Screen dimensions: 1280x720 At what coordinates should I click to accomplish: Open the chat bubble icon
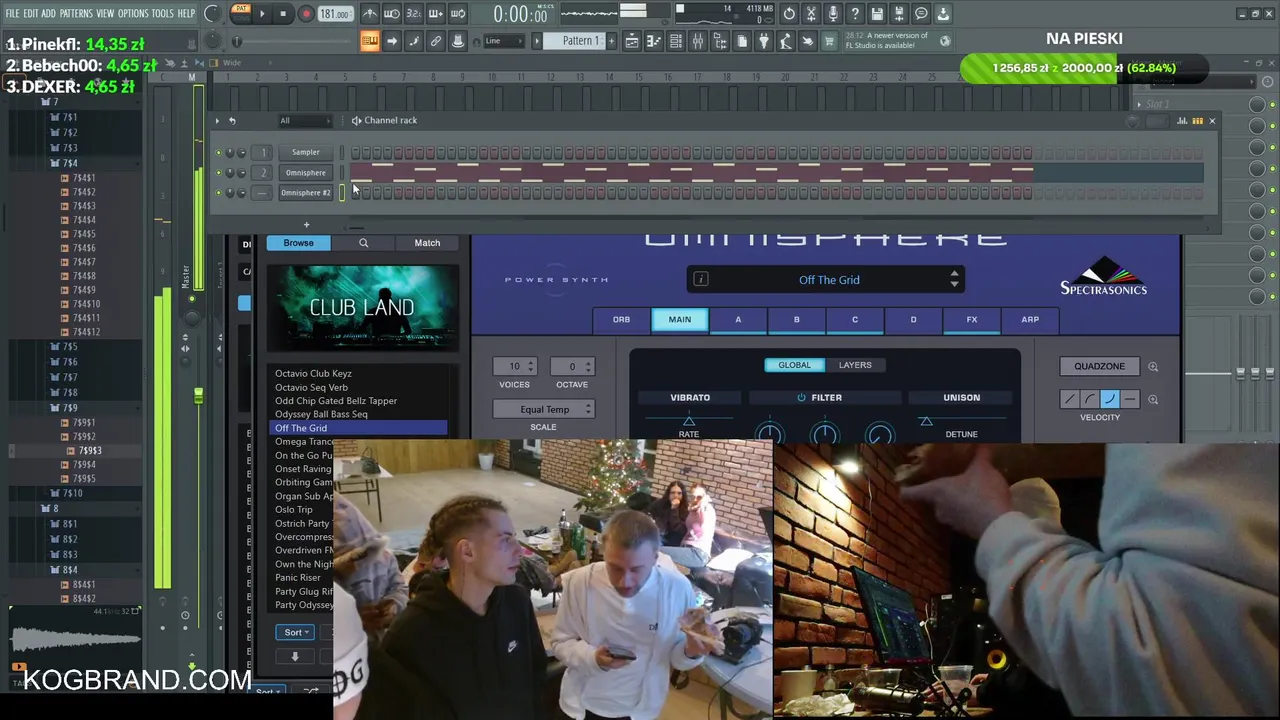pyautogui.click(x=921, y=14)
